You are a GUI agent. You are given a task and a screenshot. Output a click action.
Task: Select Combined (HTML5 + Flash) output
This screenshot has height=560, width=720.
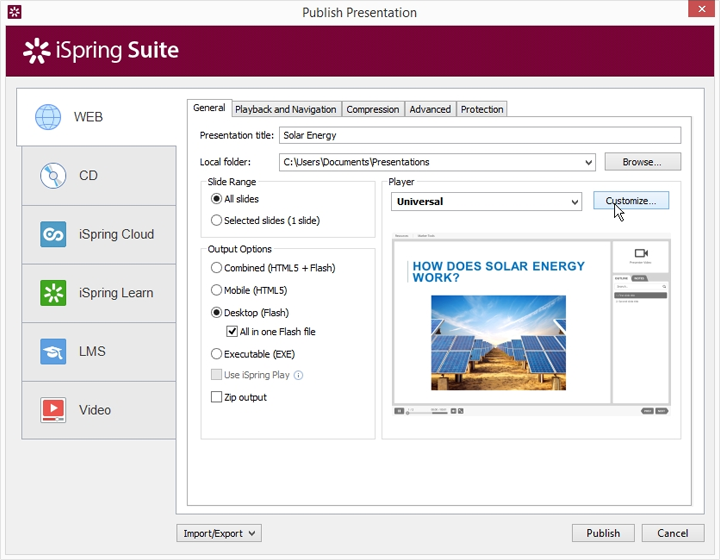[216, 268]
